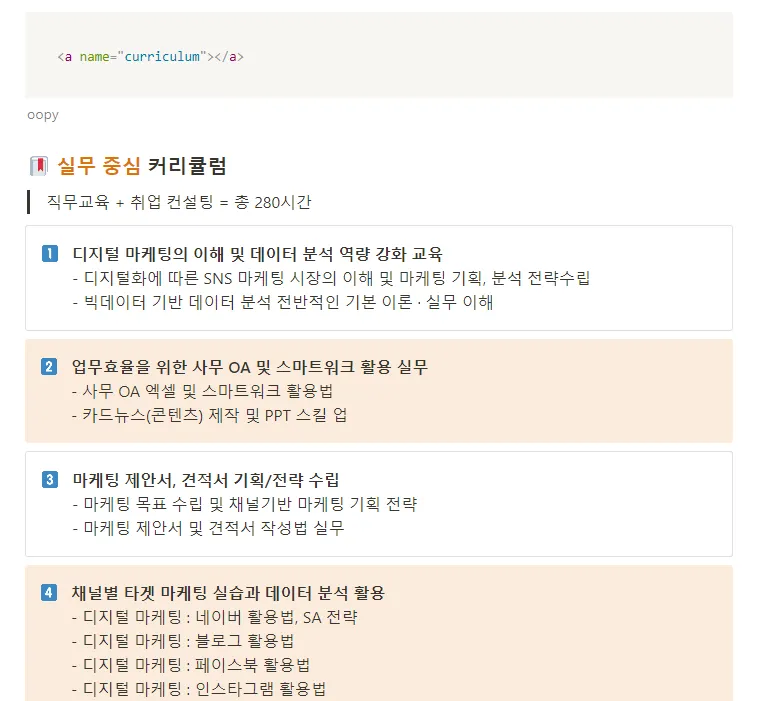
Task: Click the 마케팅 제안서 및 견적서 작성법 line
Action: point(208,528)
